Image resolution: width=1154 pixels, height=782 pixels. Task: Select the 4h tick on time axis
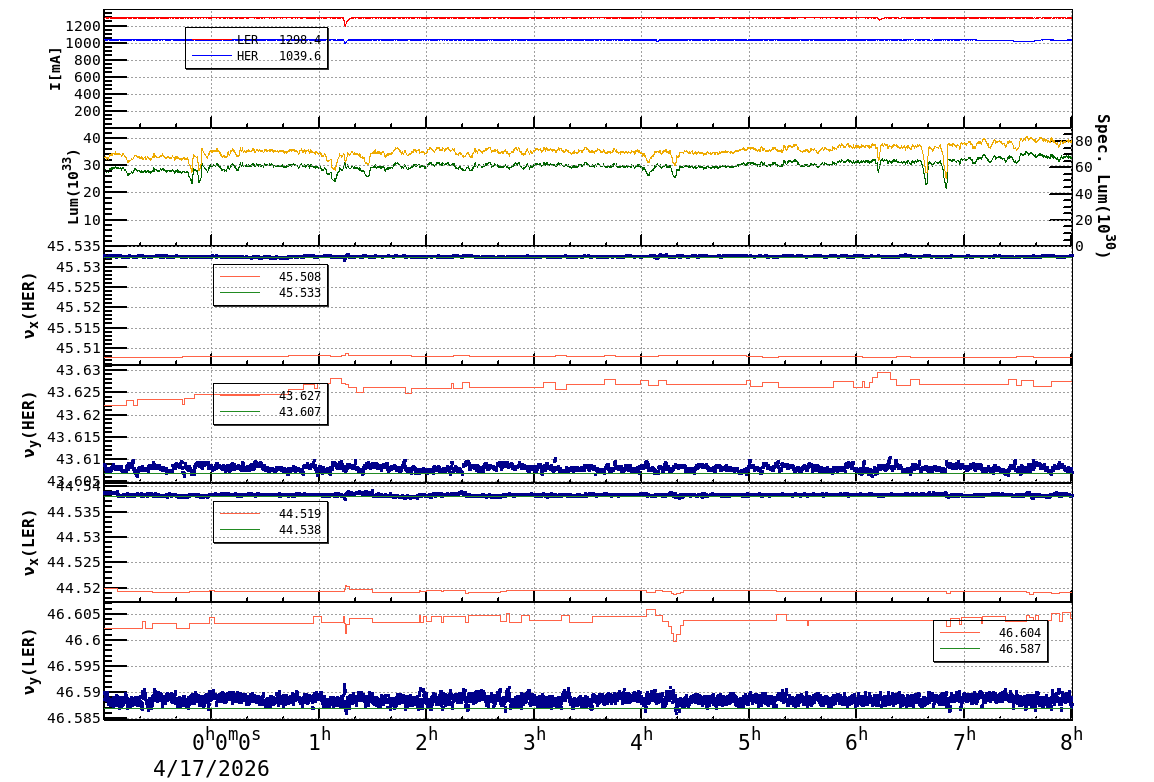tap(641, 741)
